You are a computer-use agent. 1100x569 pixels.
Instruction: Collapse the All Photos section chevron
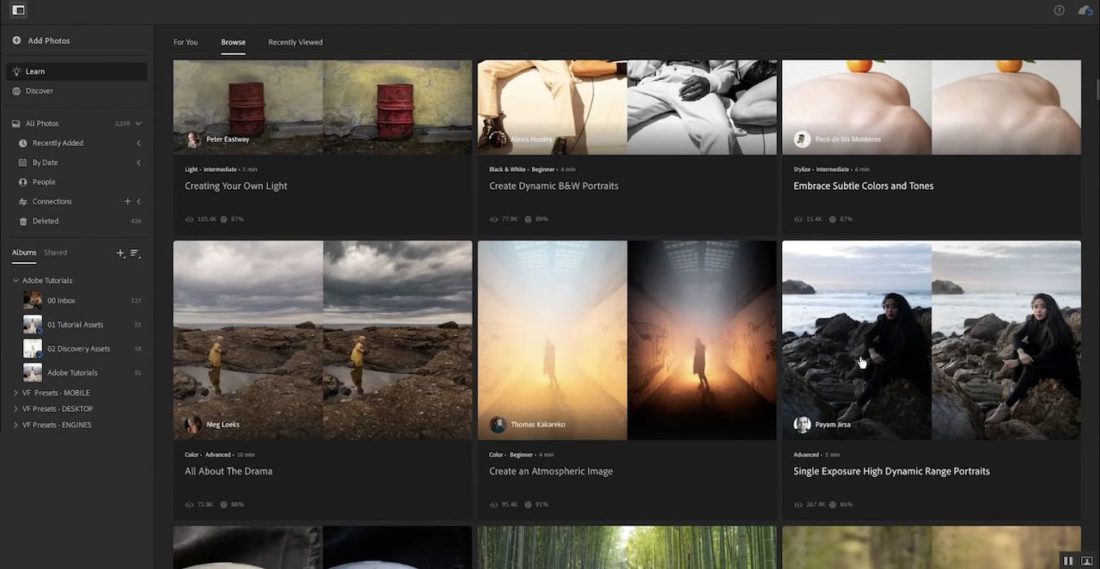point(138,124)
